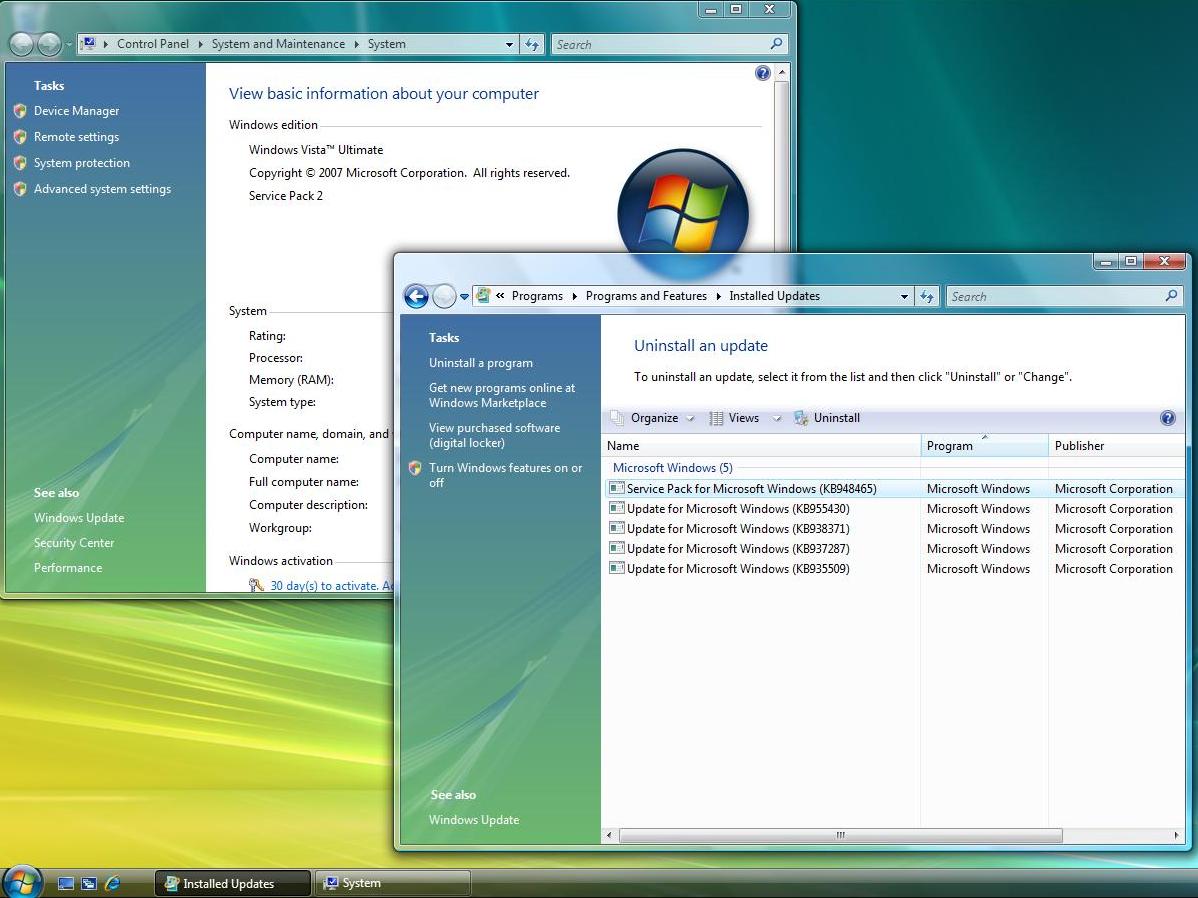This screenshot has width=1198, height=898.
Task: Open Windows Update under See also
Action: 474,819
